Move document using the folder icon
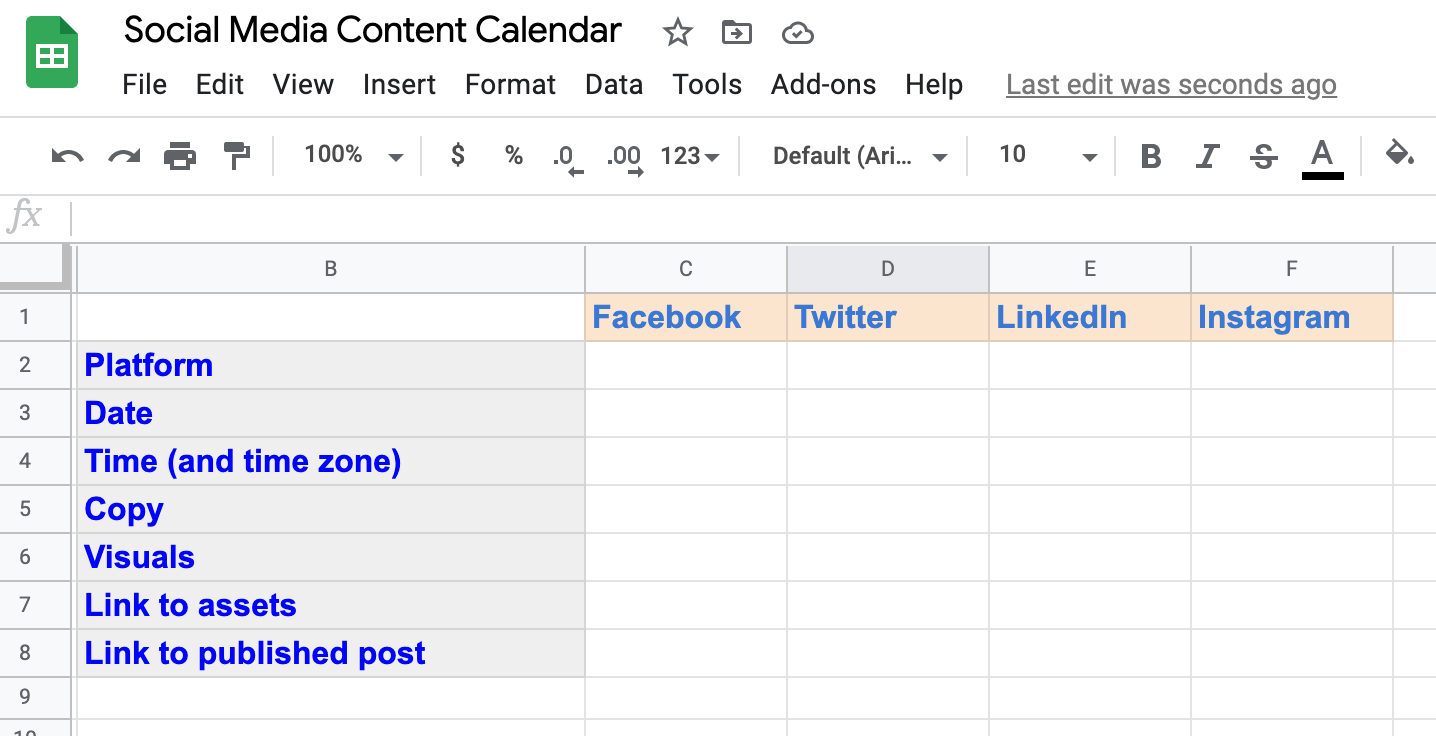 pos(737,33)
